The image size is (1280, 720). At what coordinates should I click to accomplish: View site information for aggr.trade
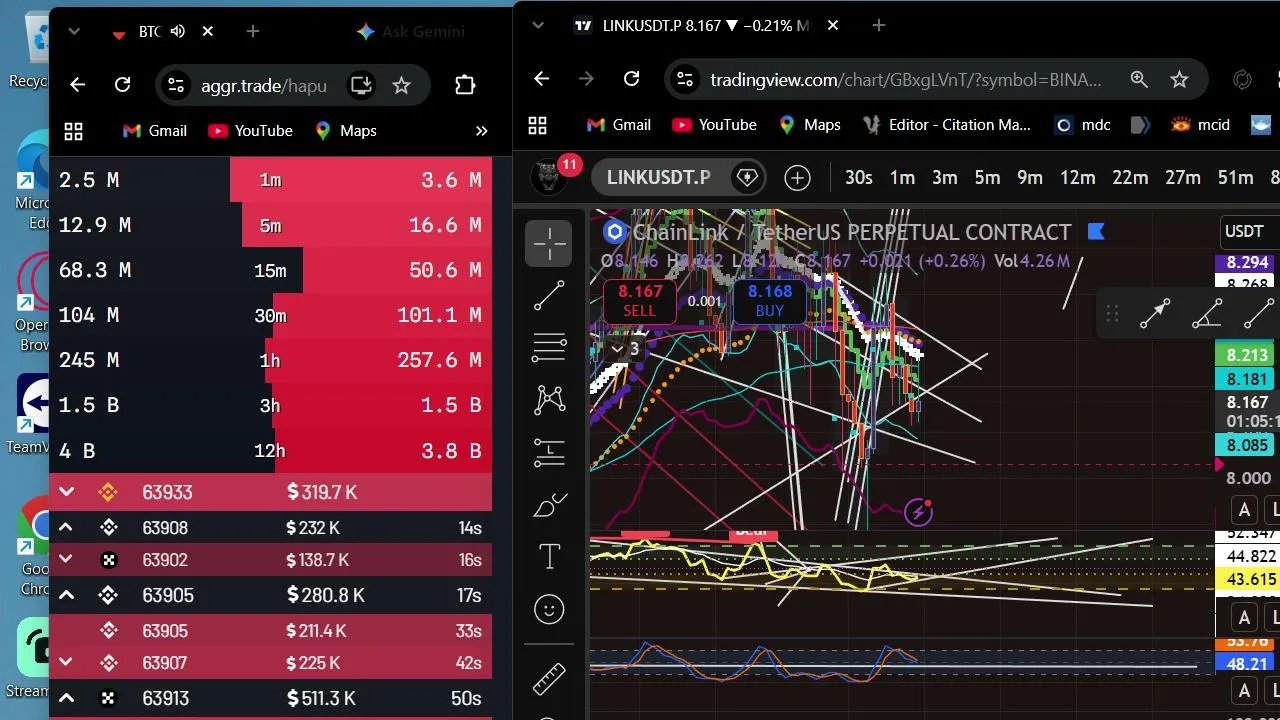click(175, 85)
